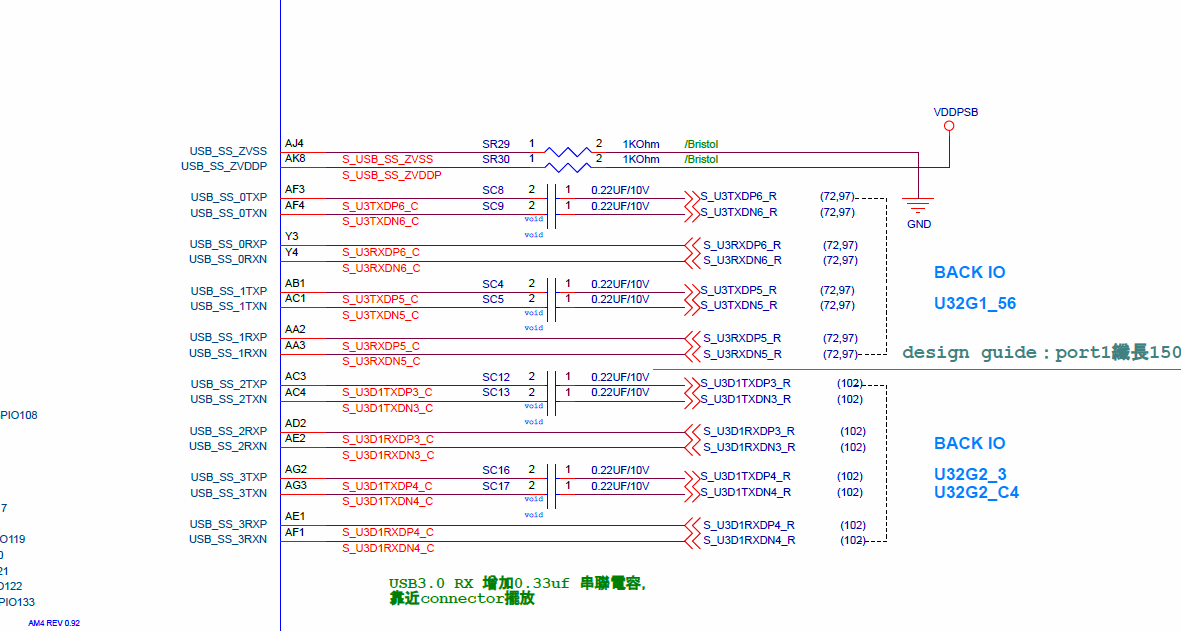Click the AM4 REV 0.92 text
The width and height of the screenshot is (1181, 631).
(54, 623)
